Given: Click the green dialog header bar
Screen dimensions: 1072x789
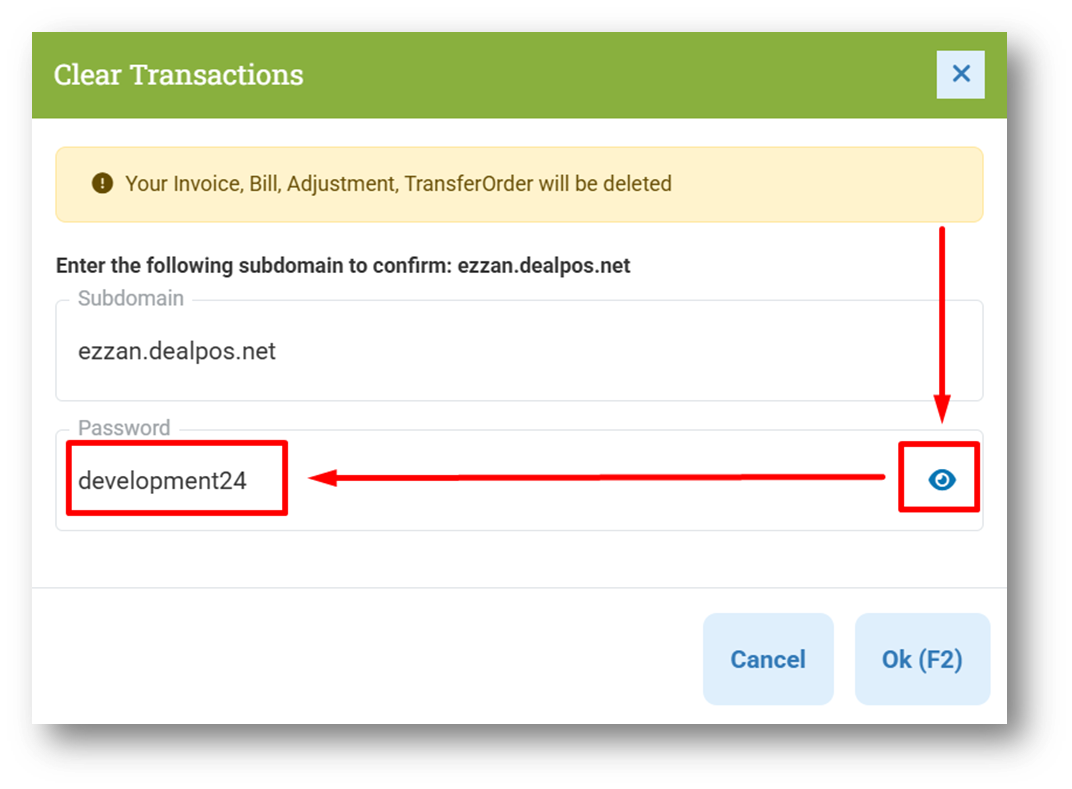Looking at the screenshot, I should (x=519, y=75).
